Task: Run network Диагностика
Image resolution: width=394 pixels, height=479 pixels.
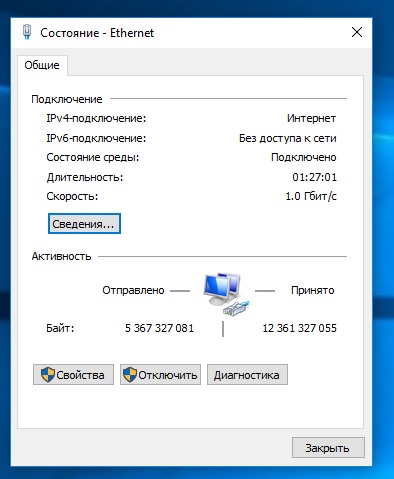Action: (247, 375)
